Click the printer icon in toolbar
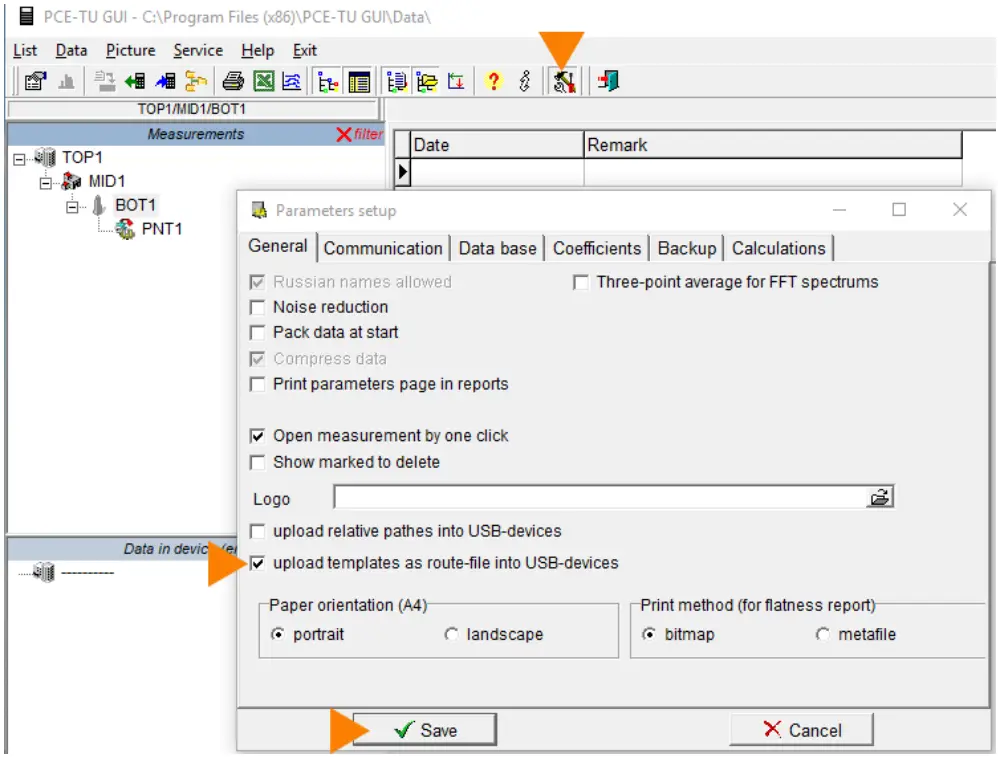The image size is (998, 757). point(233,81)
